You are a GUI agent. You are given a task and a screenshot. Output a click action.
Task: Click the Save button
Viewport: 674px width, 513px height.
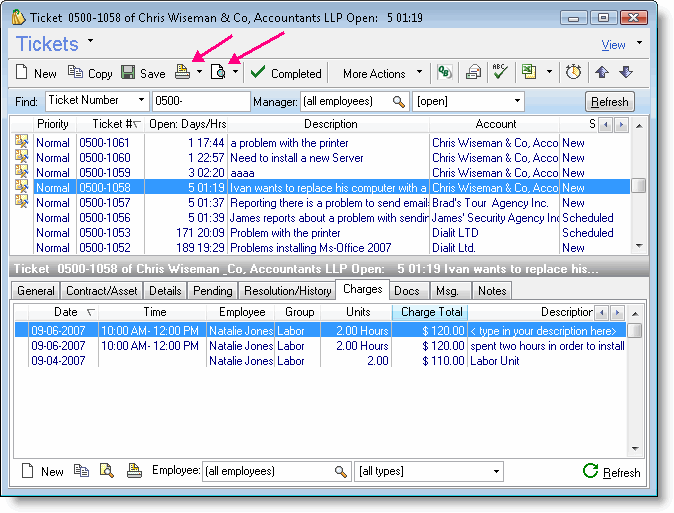tap(143, 73)
